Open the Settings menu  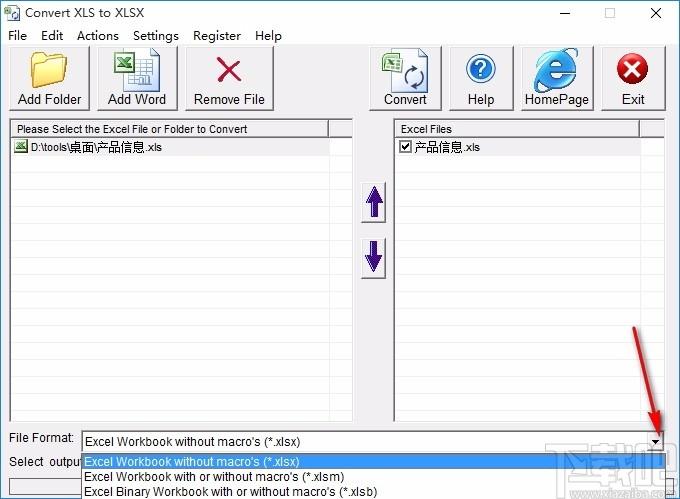click(156, 36)
